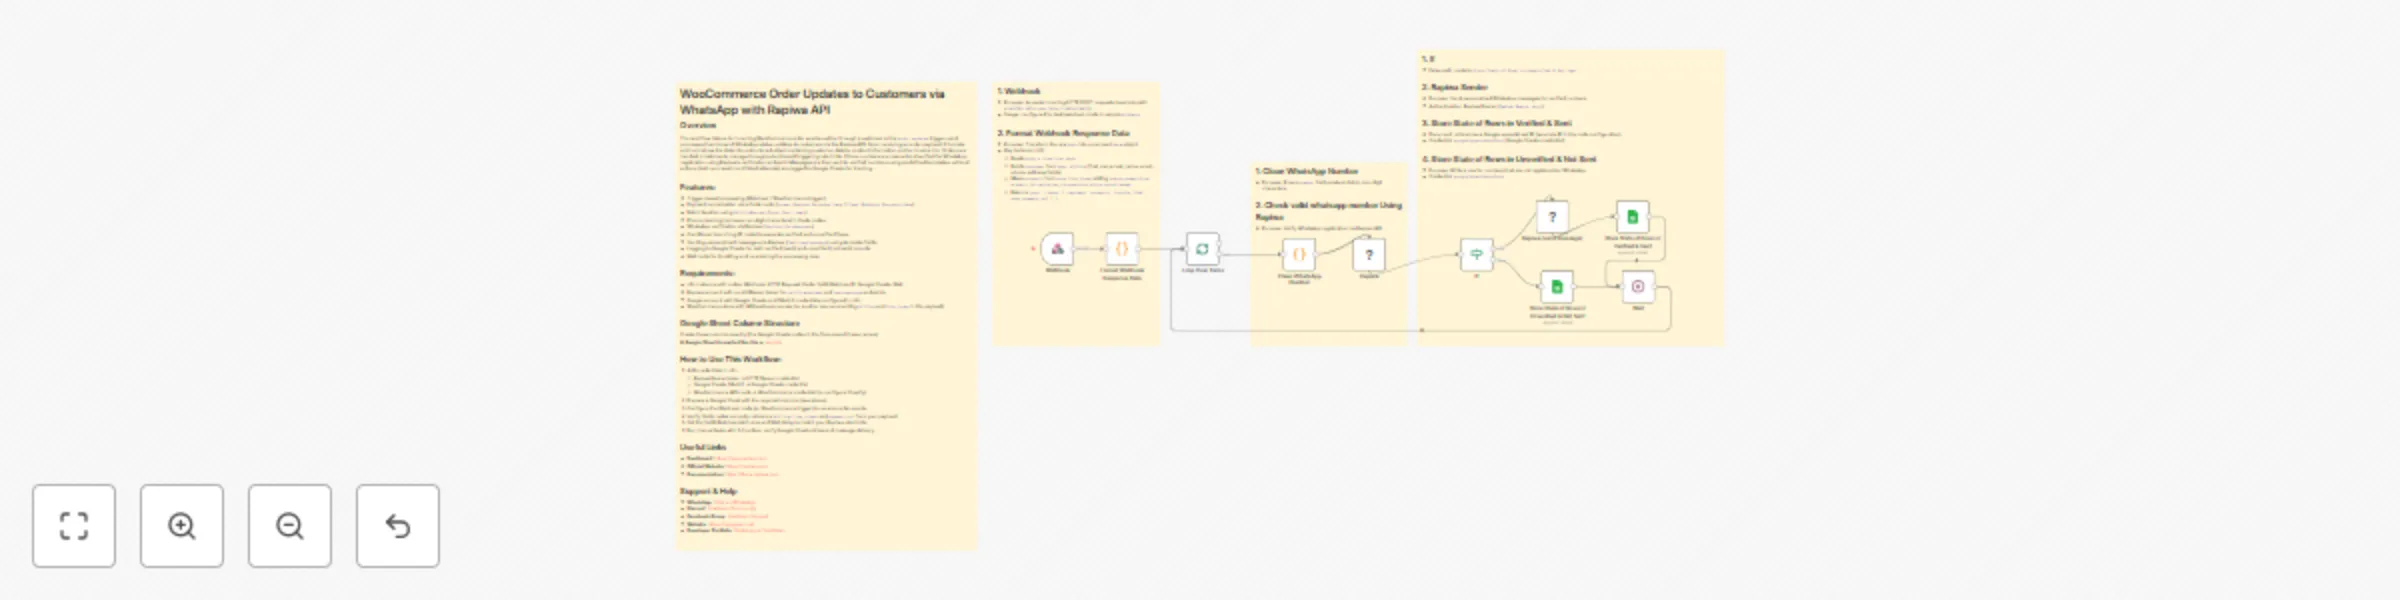Image resolution: width=2400 pixels, height=600 pixels.
Task: Select the Clean WhatsApp Number code node
Action: pyautogui.click(x=1299, y=255)
